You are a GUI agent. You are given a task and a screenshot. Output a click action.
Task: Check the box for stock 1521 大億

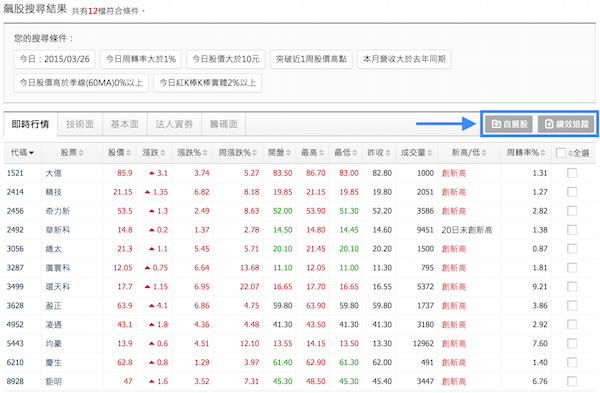(572, 173)
